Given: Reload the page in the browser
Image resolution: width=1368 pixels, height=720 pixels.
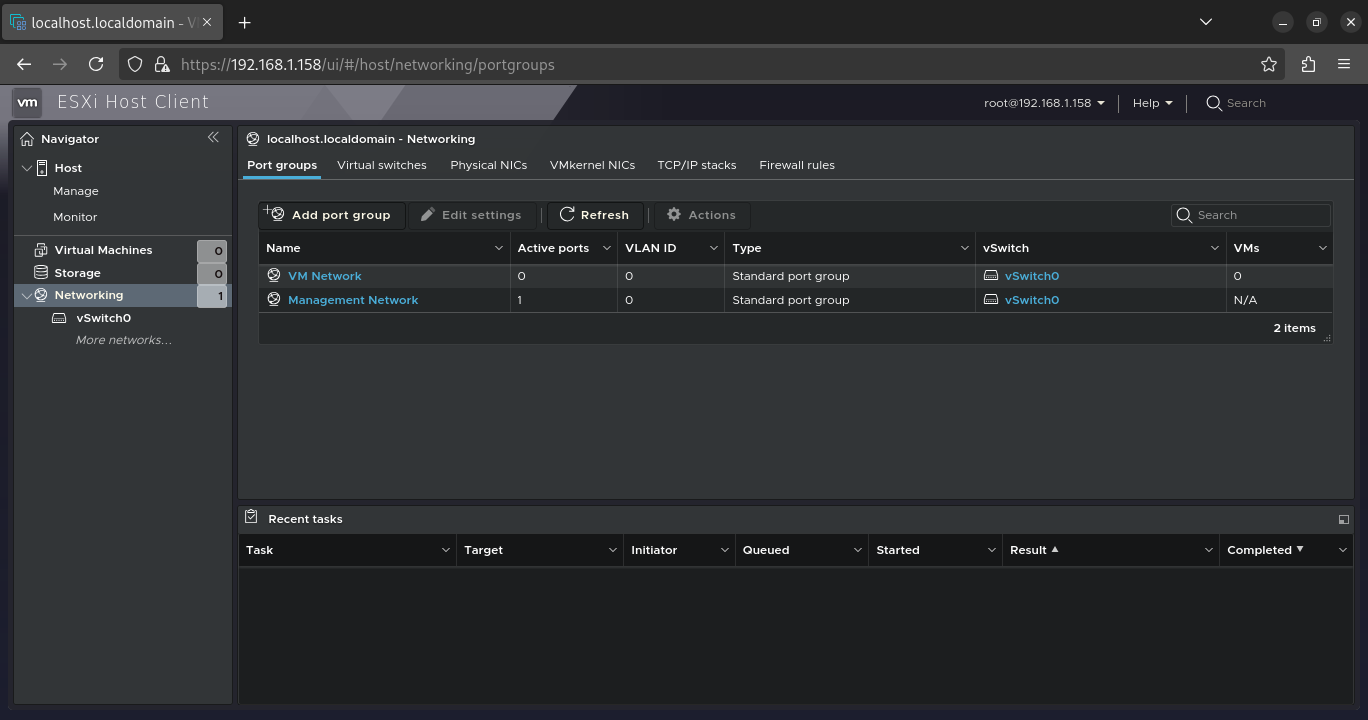Looking at the screenshot, I should pos(96,64).
